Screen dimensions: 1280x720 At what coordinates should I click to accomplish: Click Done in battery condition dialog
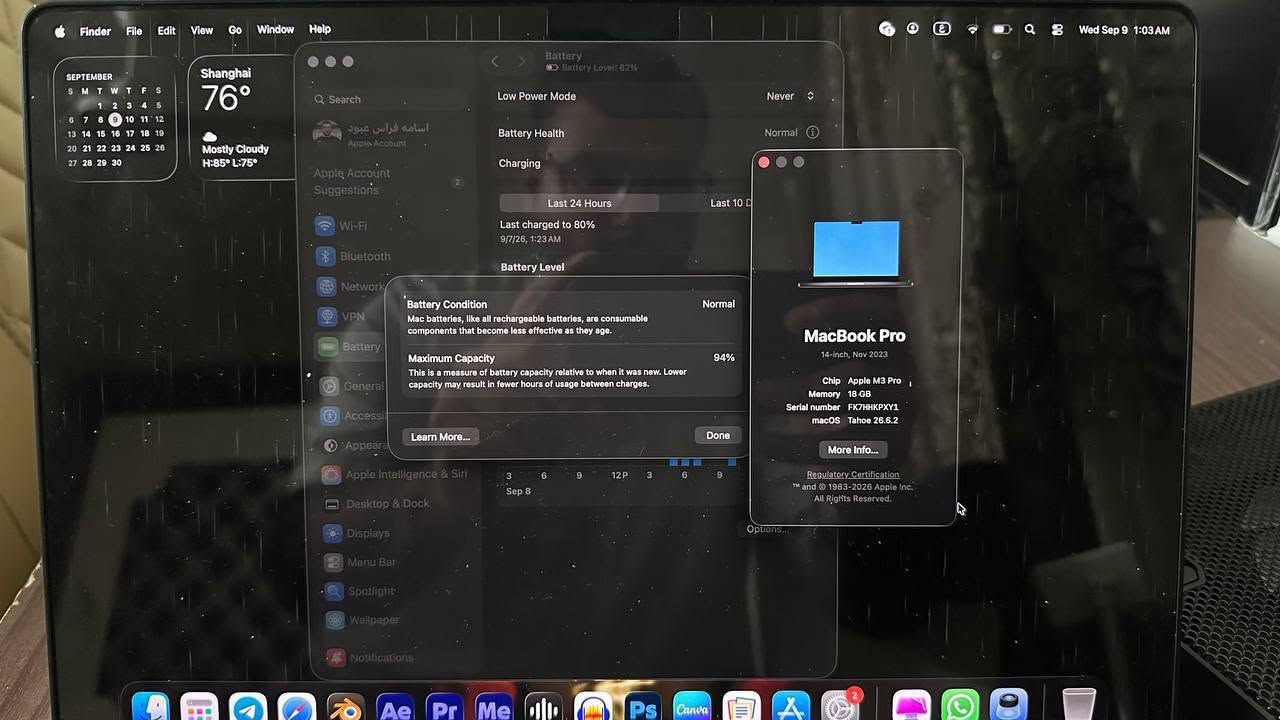click(718, 436)
